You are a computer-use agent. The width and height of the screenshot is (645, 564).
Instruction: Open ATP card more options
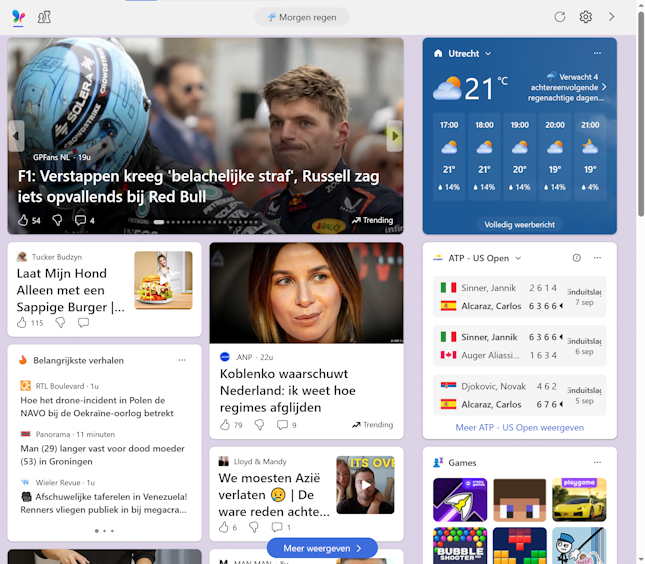click(597, 258)
